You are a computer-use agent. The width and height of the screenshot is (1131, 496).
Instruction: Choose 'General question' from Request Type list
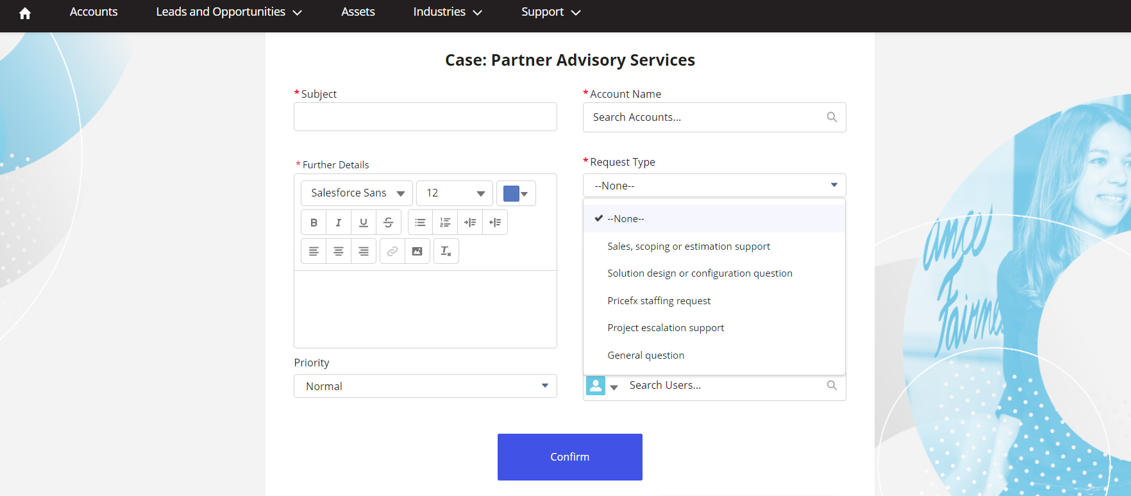(646, 355)
